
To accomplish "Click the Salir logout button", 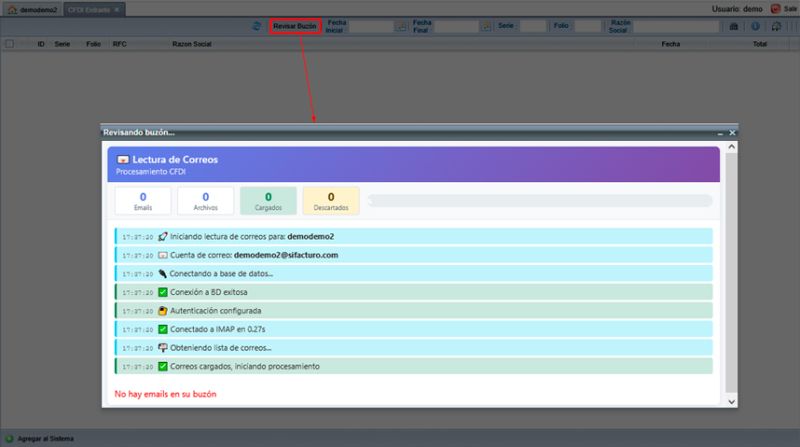I will (785, 9).
